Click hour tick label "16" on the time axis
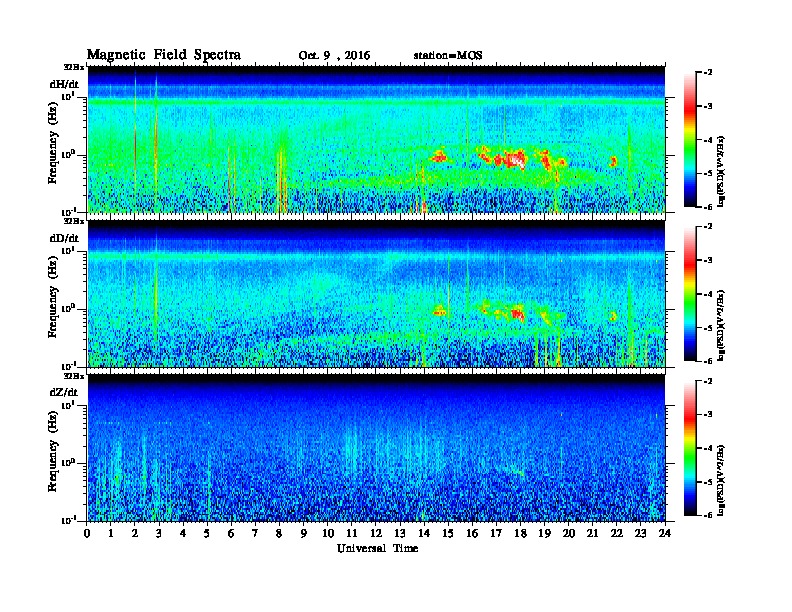The height and width of the screenshot is (612, 792). click(x=472, y=533)
